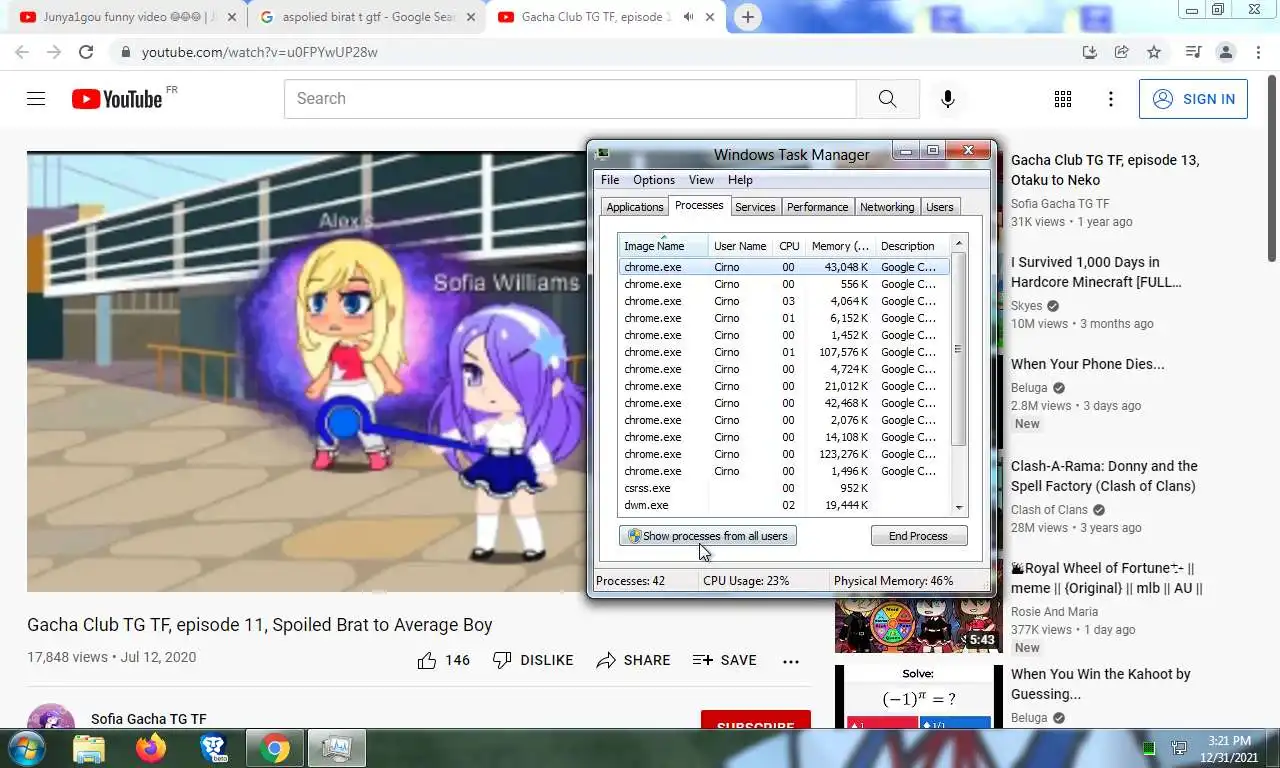
Task: Click the YouTube Search input field
Action: tap(570, 99)
